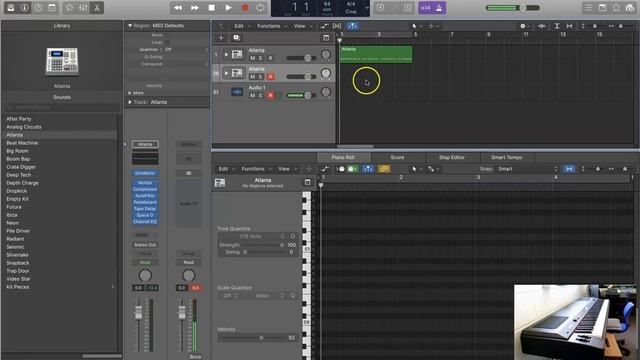Toggle catch playhead in Tracks area
This screenshot has width=640, height=360.
pos(353,26)
